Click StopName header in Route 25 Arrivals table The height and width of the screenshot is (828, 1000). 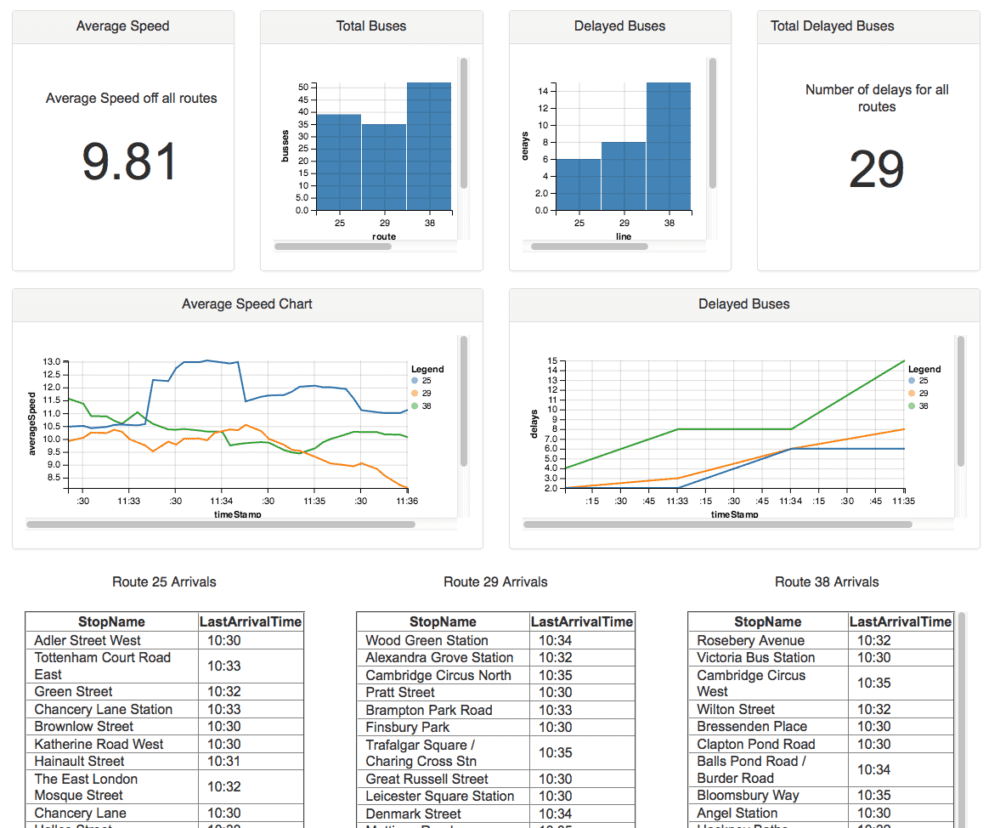point(112,622)
